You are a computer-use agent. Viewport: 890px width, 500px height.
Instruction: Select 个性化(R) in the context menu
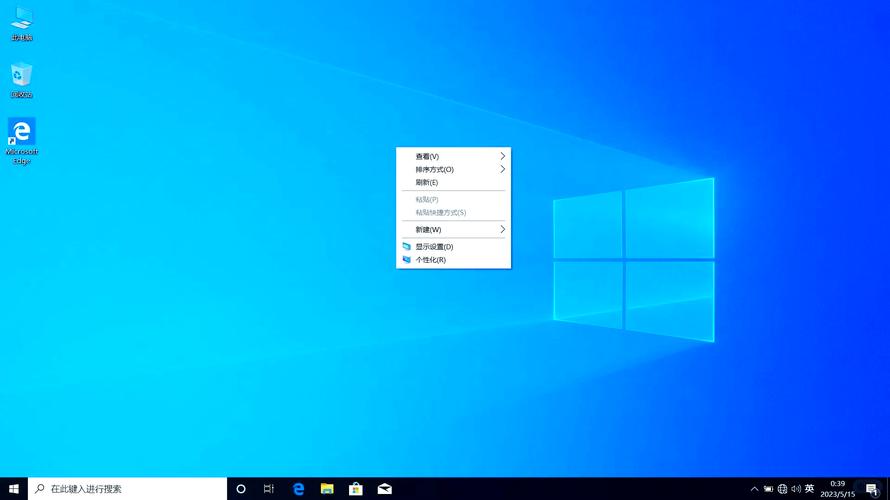(x=431, y=259)
